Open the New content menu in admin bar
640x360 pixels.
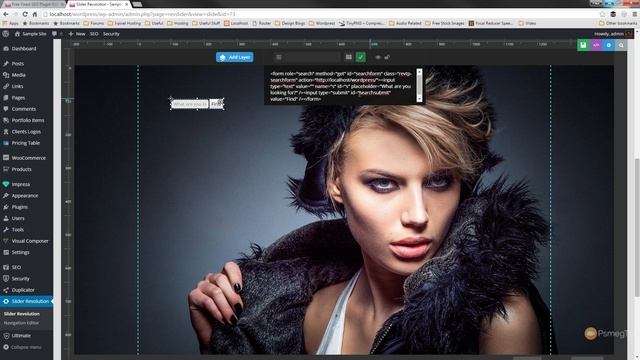click(77, 34)
